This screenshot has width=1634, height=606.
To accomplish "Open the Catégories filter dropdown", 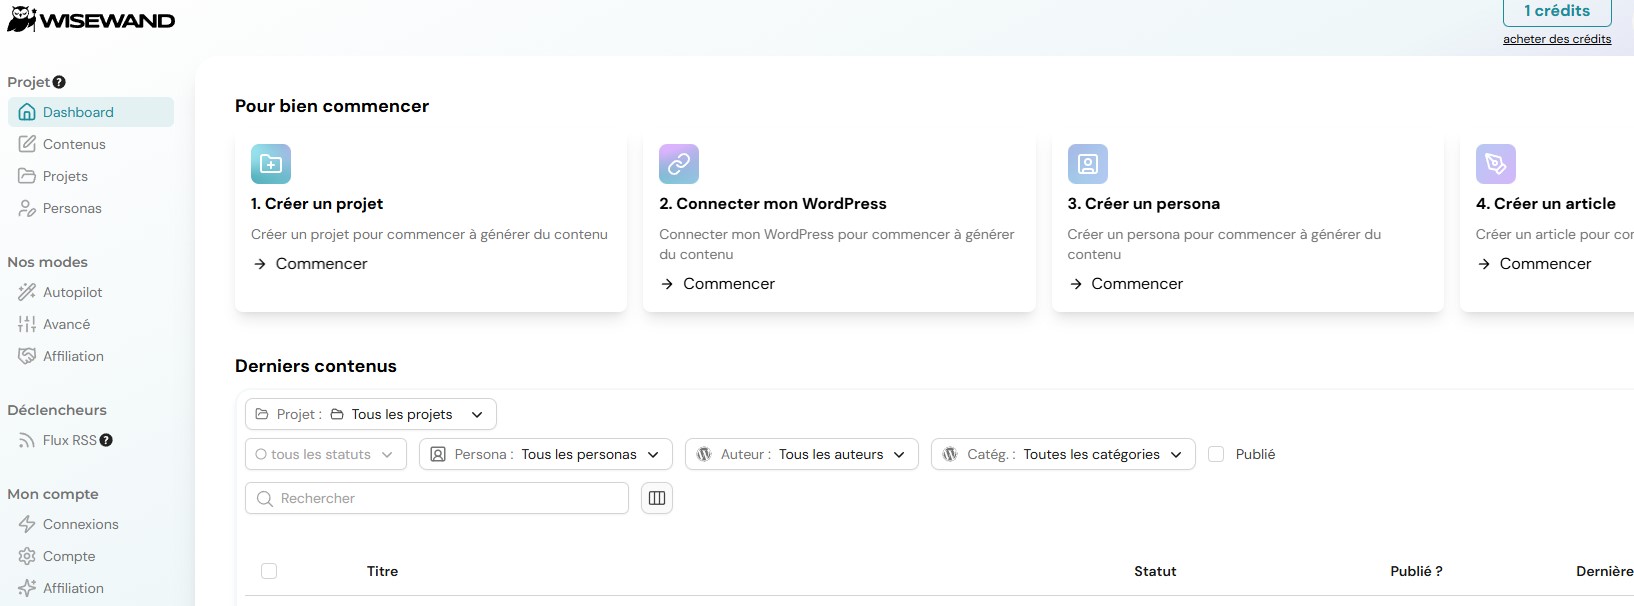I will [x=1062, y=454].
